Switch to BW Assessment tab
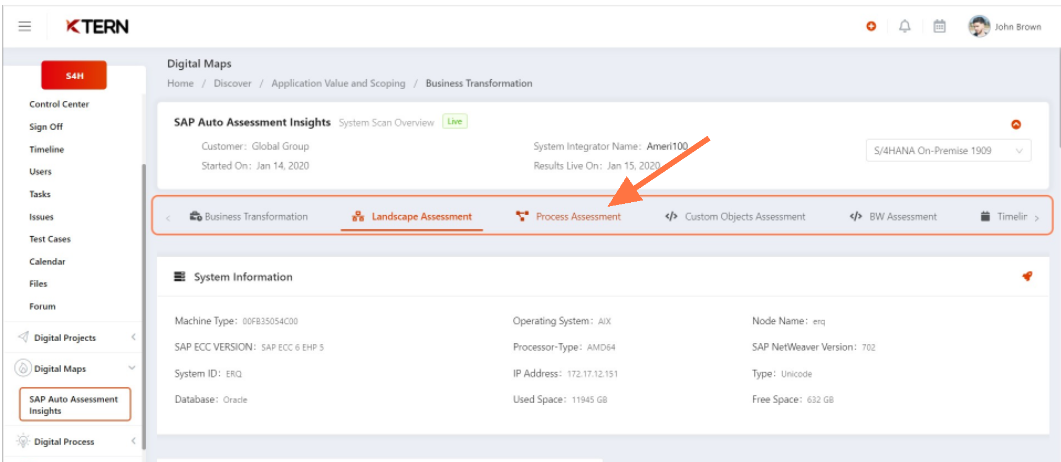Image resolution: width=1061 pixels, height=462 pixels. pyautogui.click(x=893, y=216)
